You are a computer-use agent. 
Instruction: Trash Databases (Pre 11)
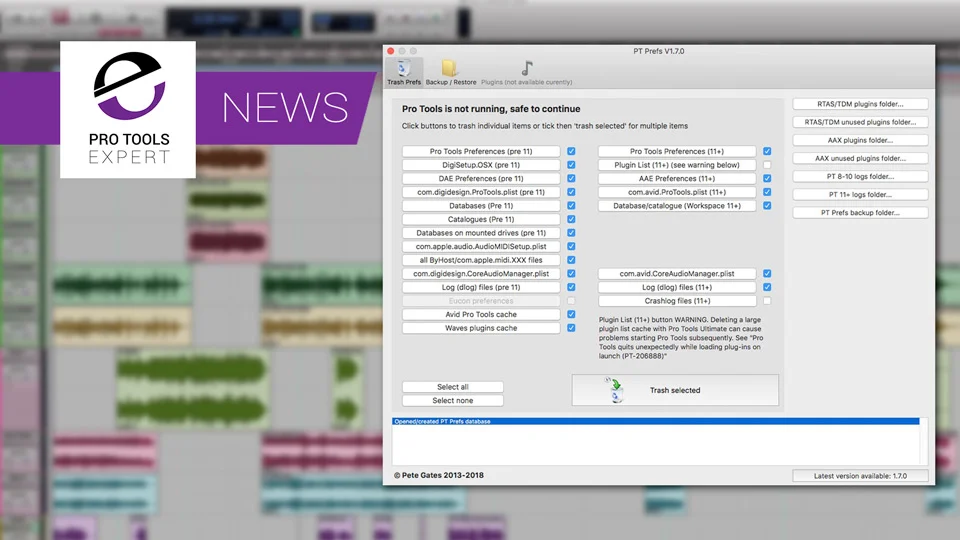[481, 206]
